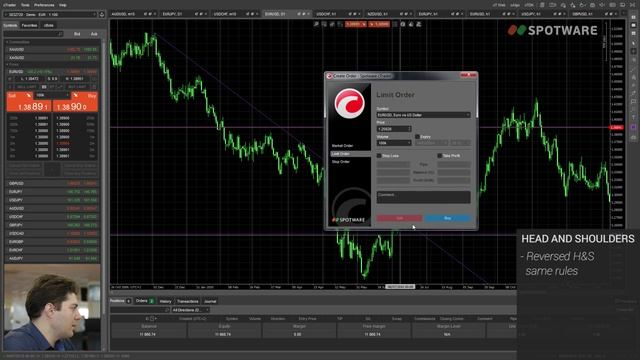Image resolution: width=640 pixels, height=360 pixels.
Task: Open the Help menu
Action: pos(62,5)
